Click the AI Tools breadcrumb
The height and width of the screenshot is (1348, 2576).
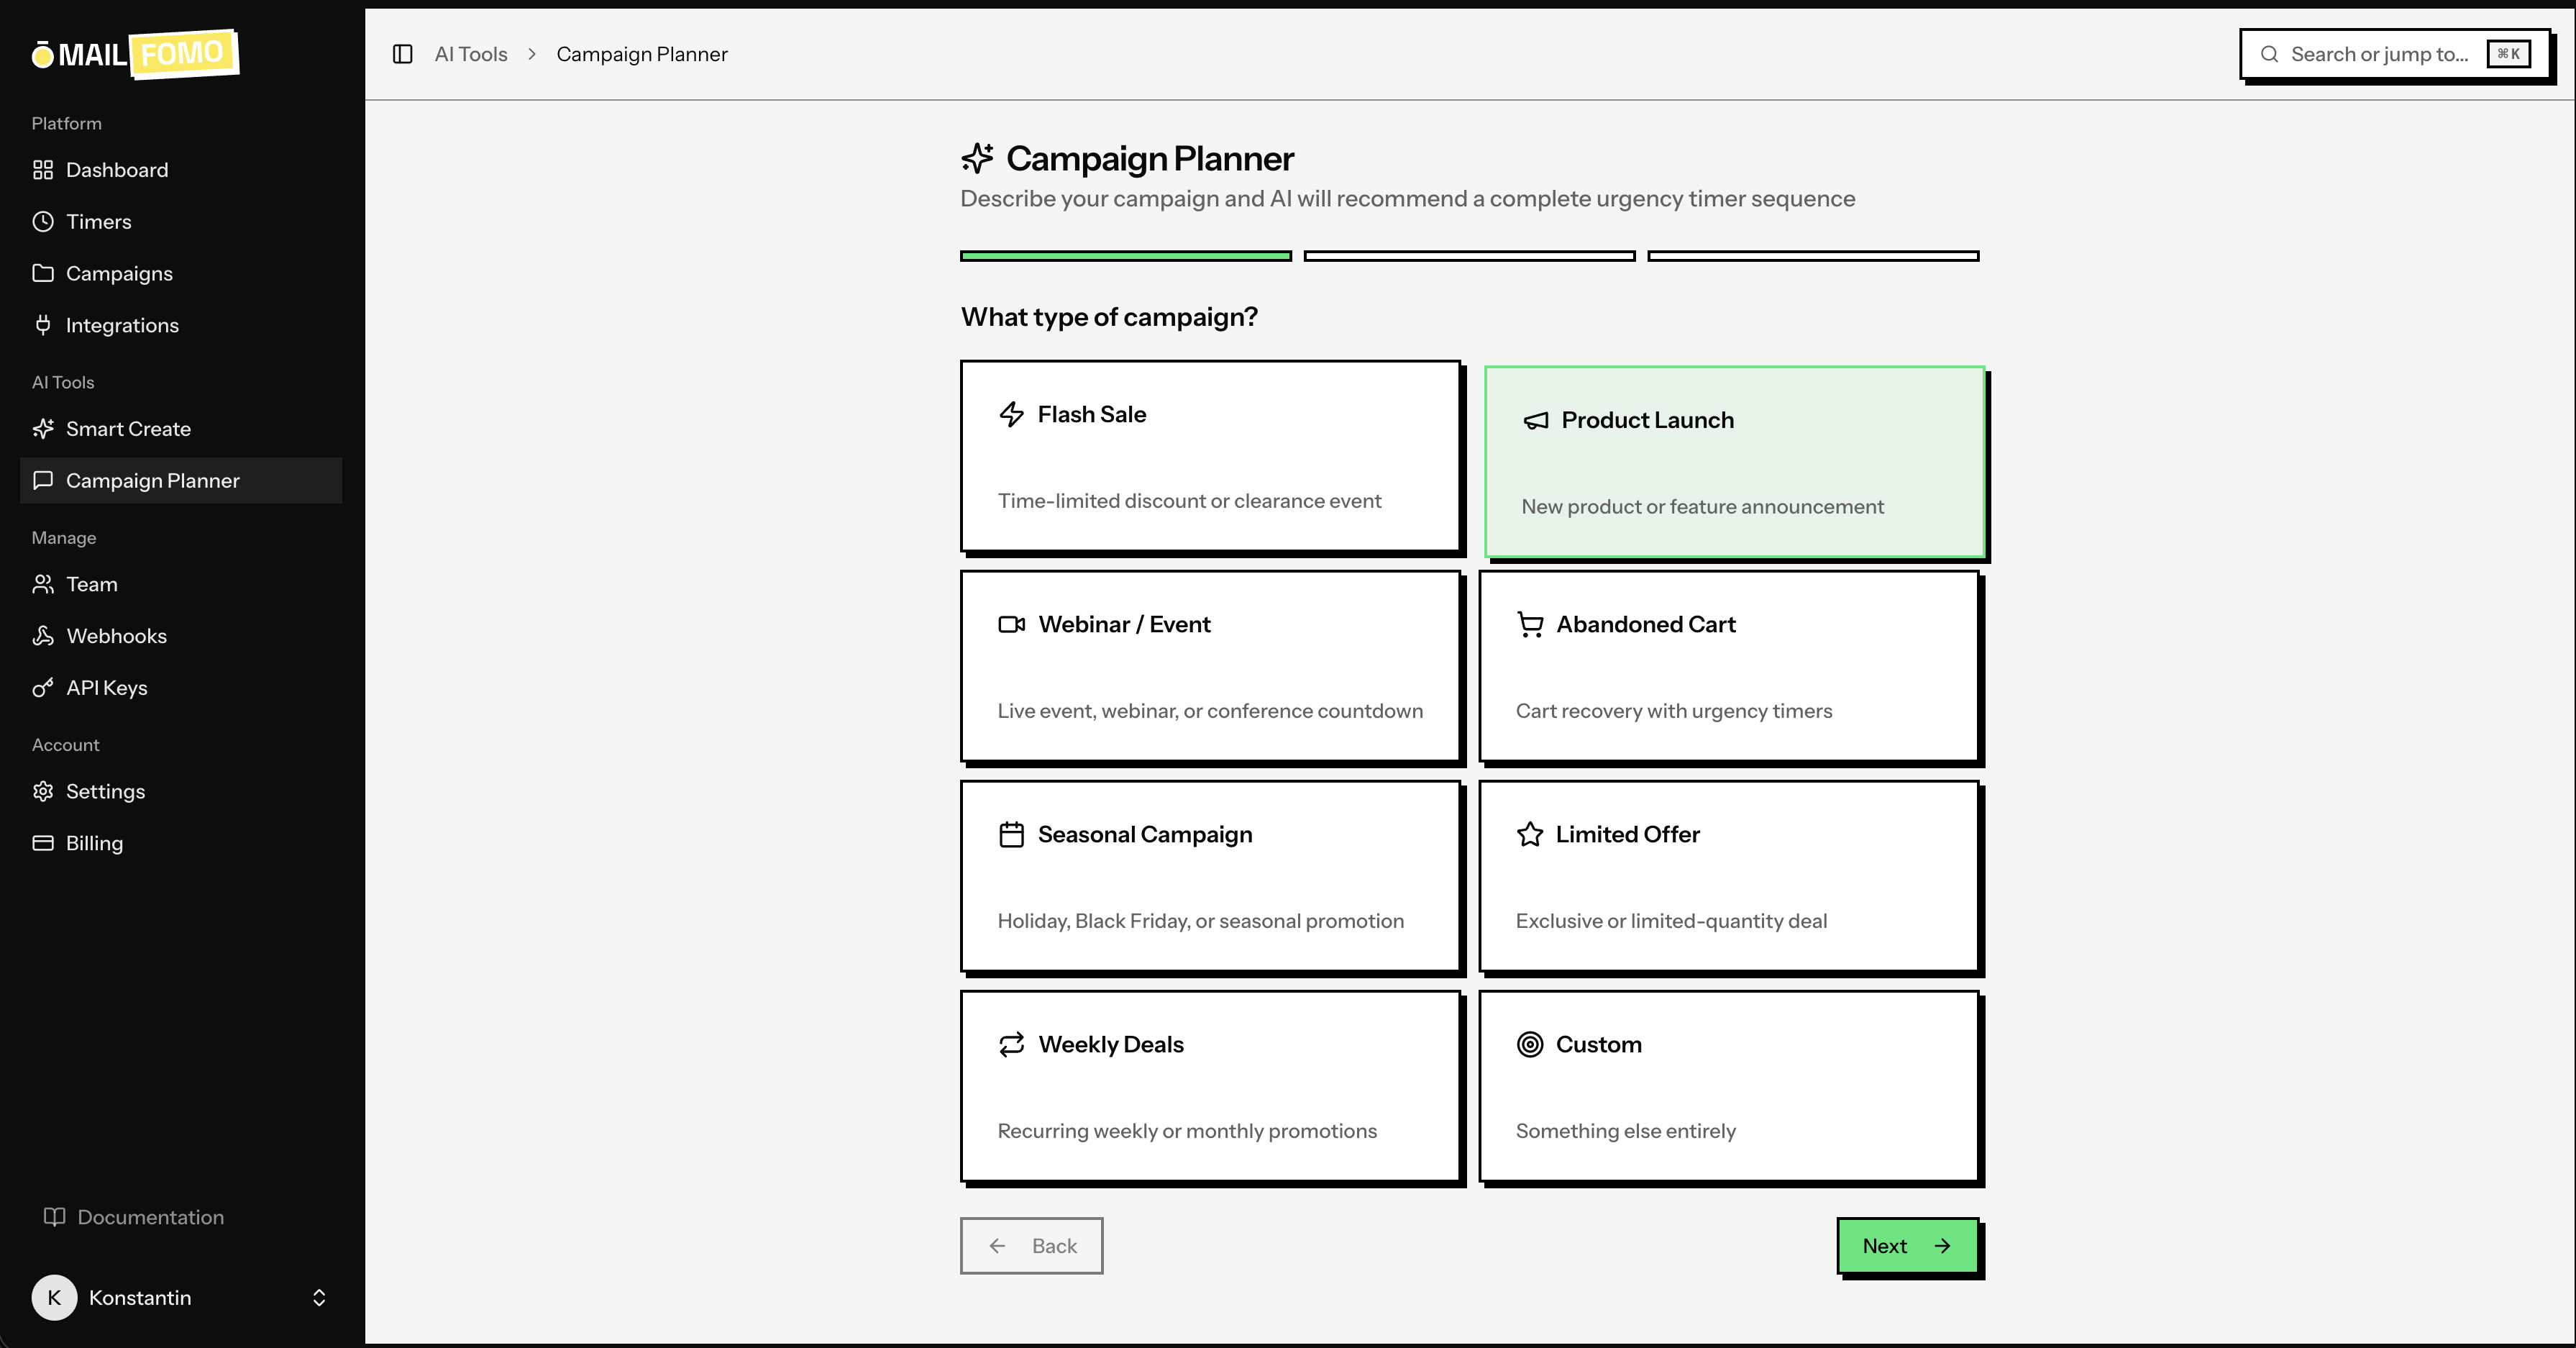471,54
